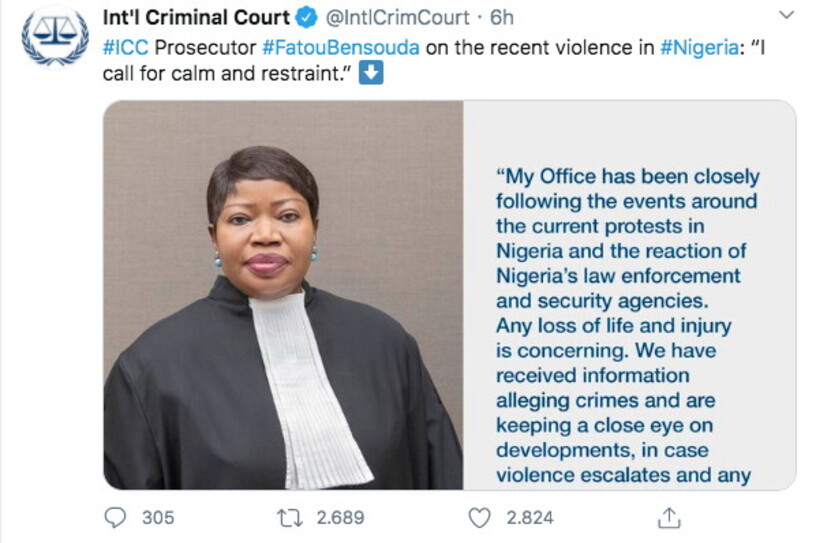Like the tweet with heart icon
This screenshot has width=816, height=543.
click(x=480, y=517)
